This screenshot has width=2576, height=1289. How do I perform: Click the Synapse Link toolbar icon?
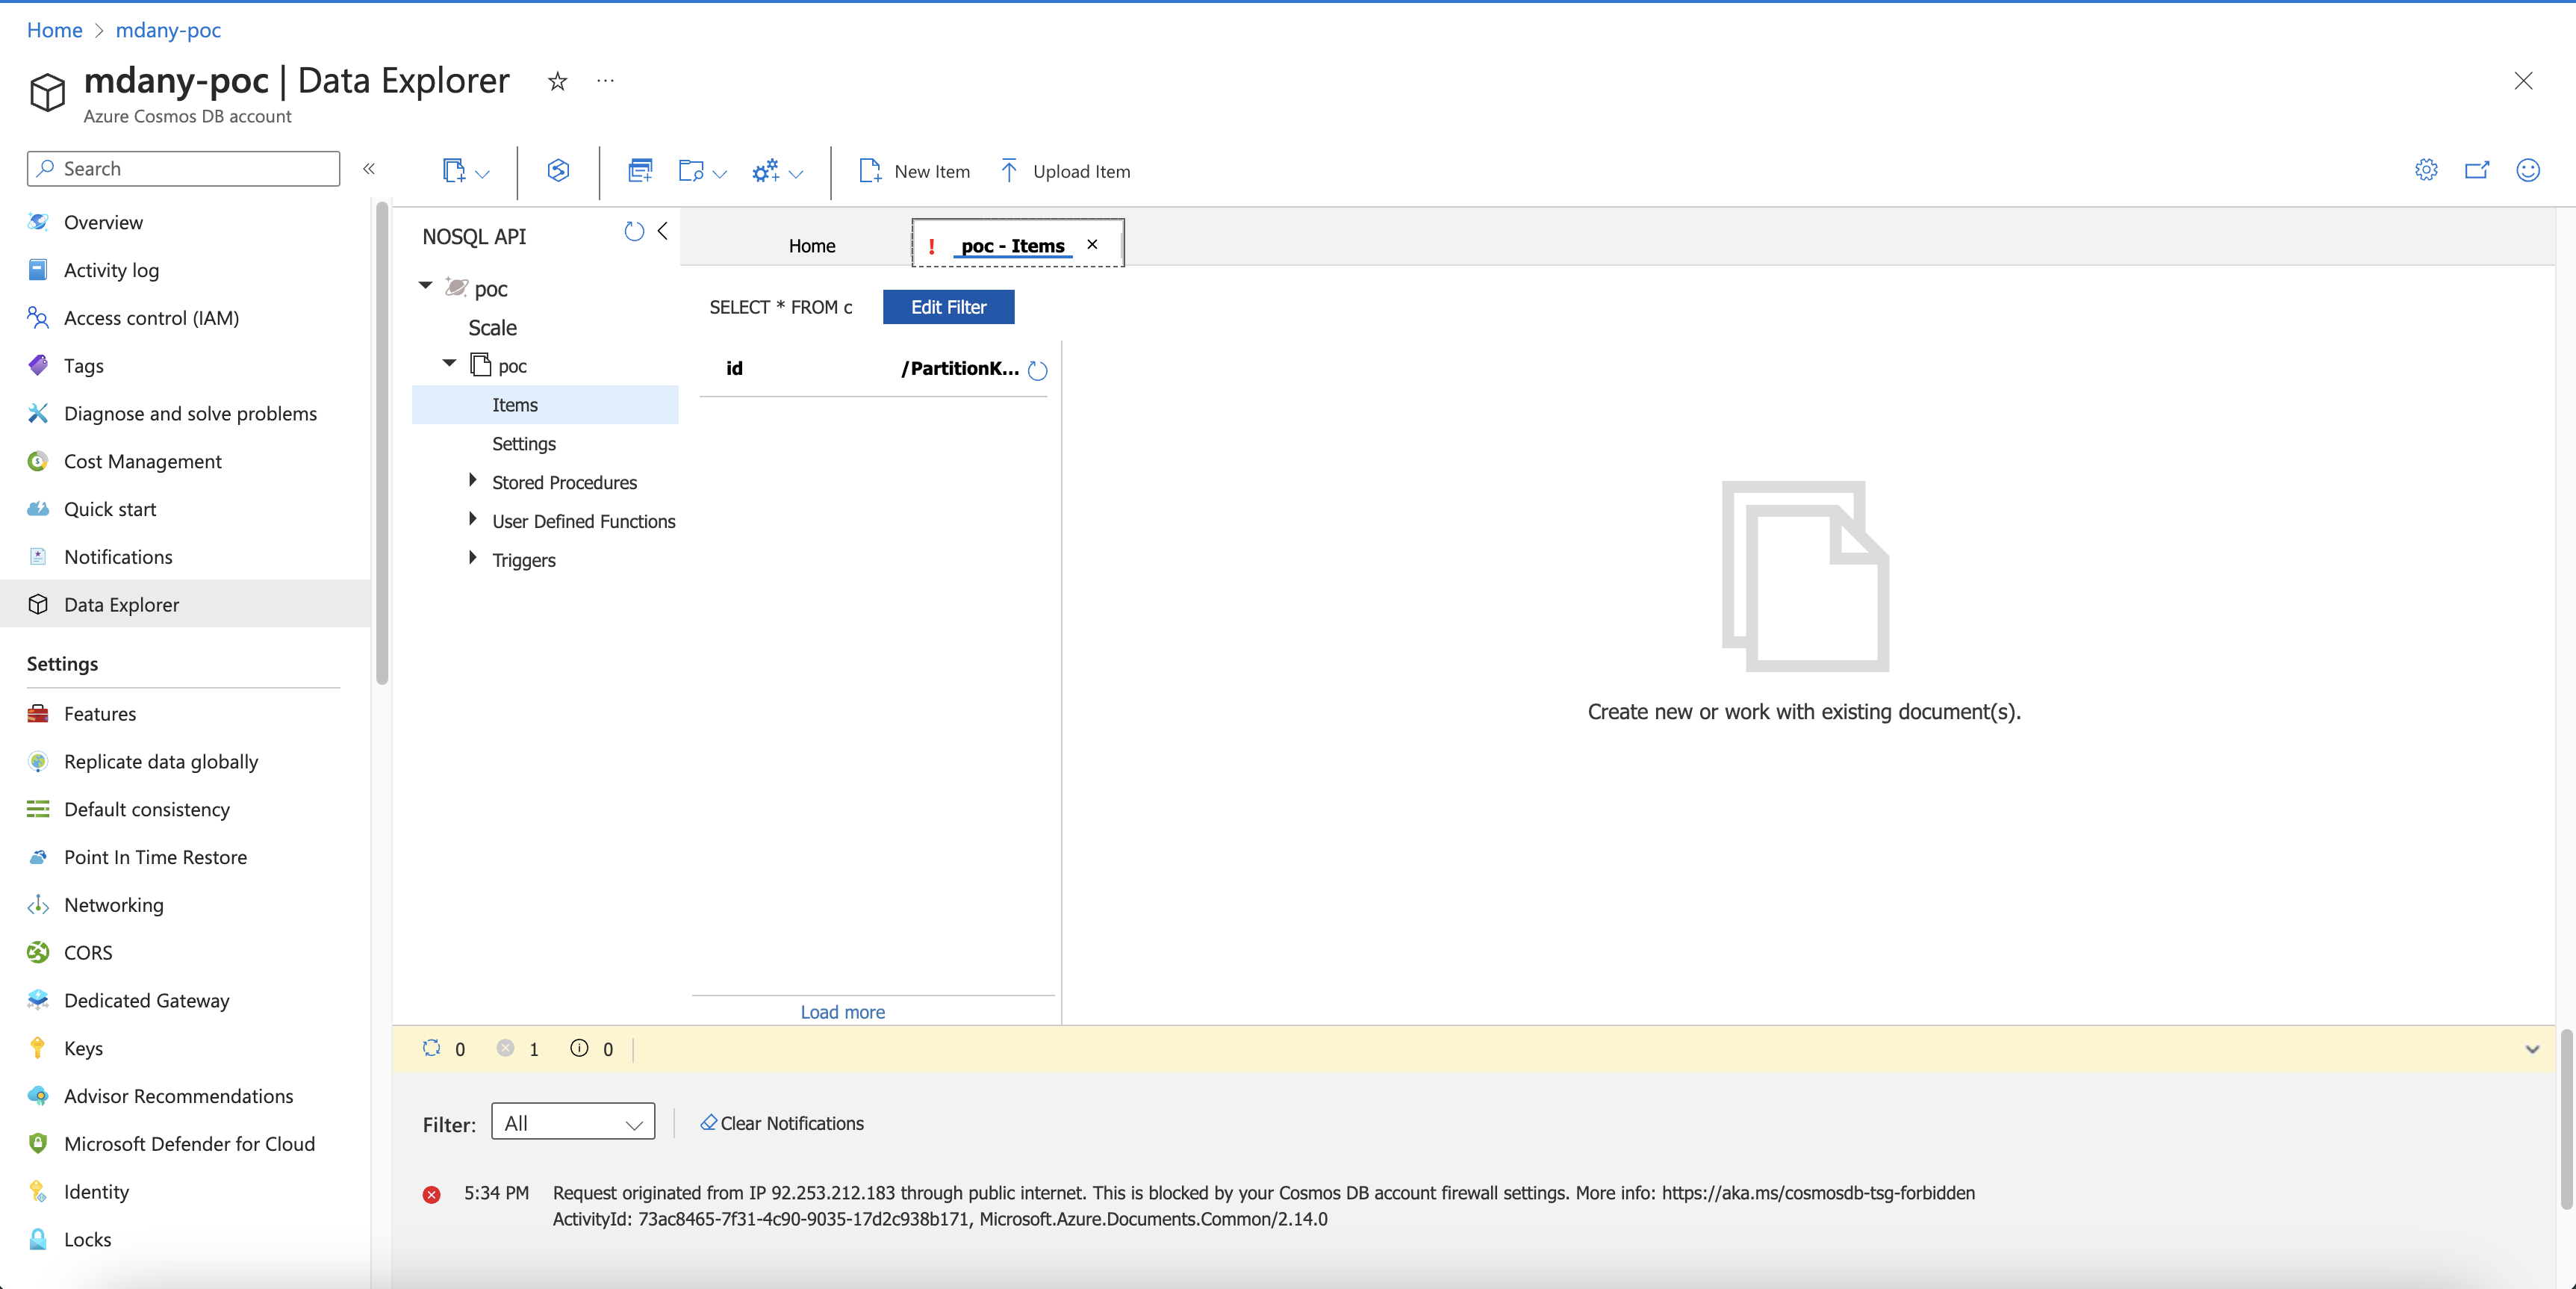(558, 171)
